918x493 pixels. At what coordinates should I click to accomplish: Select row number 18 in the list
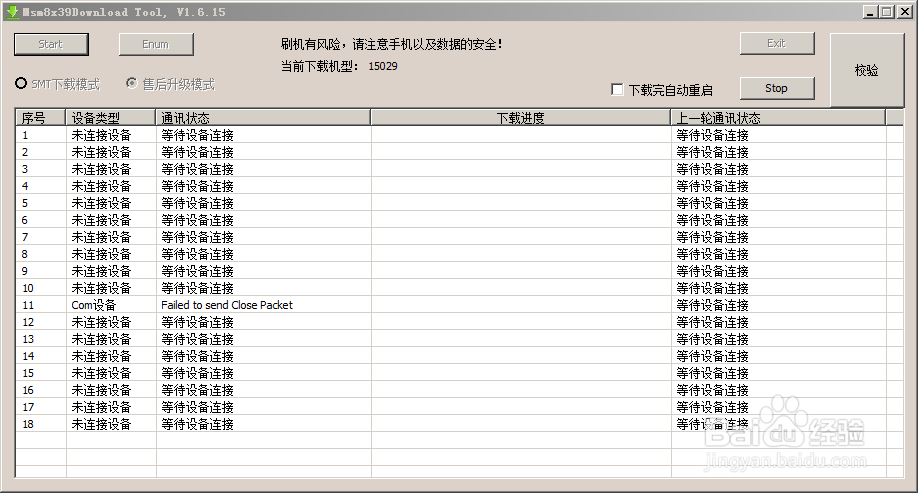tap(28, 424)
